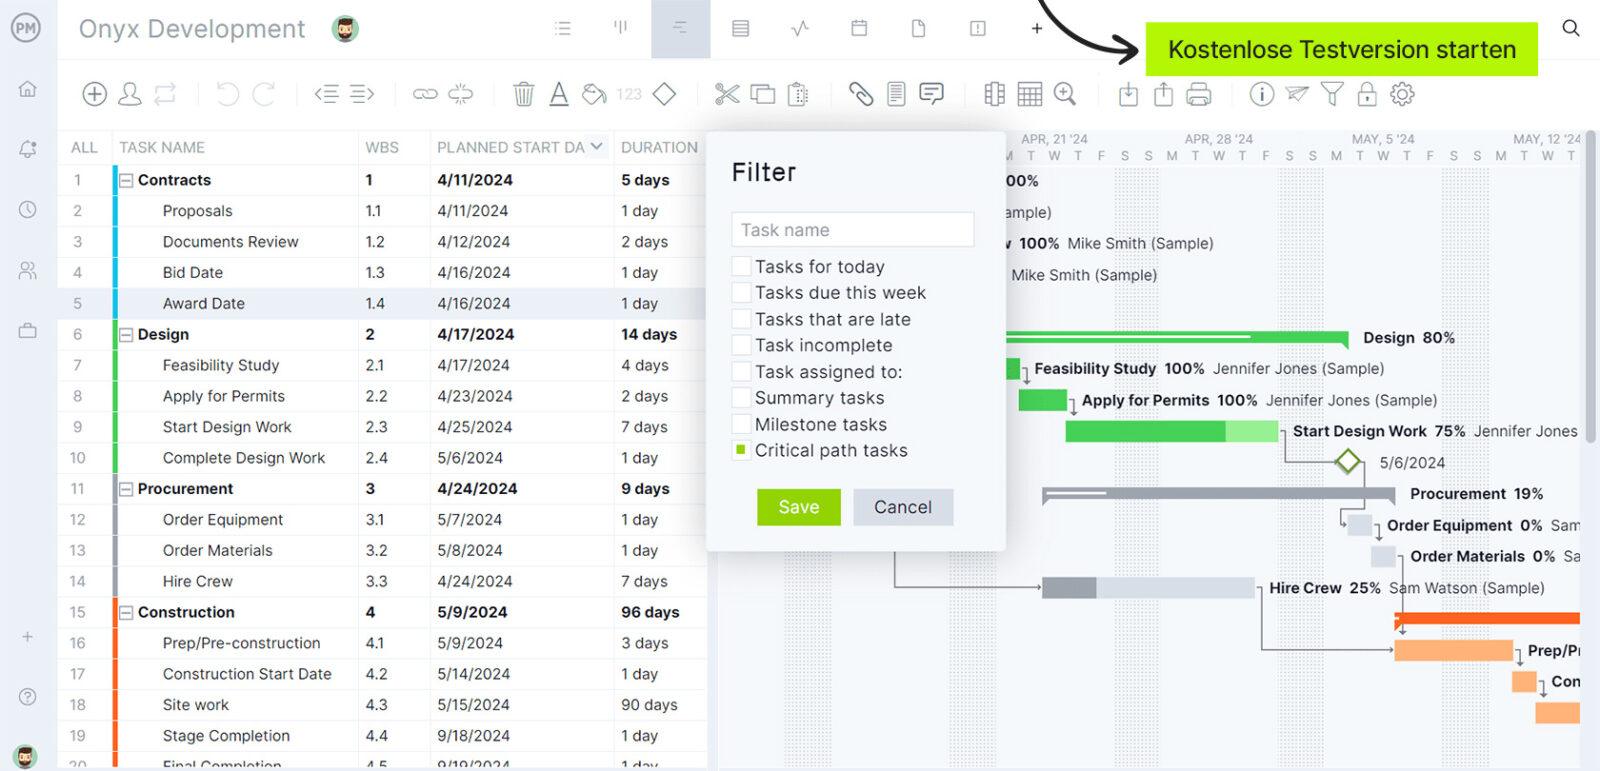Collapse the Contracts task group
Screen dimensions: 1600x771
[x=126, y=181]
